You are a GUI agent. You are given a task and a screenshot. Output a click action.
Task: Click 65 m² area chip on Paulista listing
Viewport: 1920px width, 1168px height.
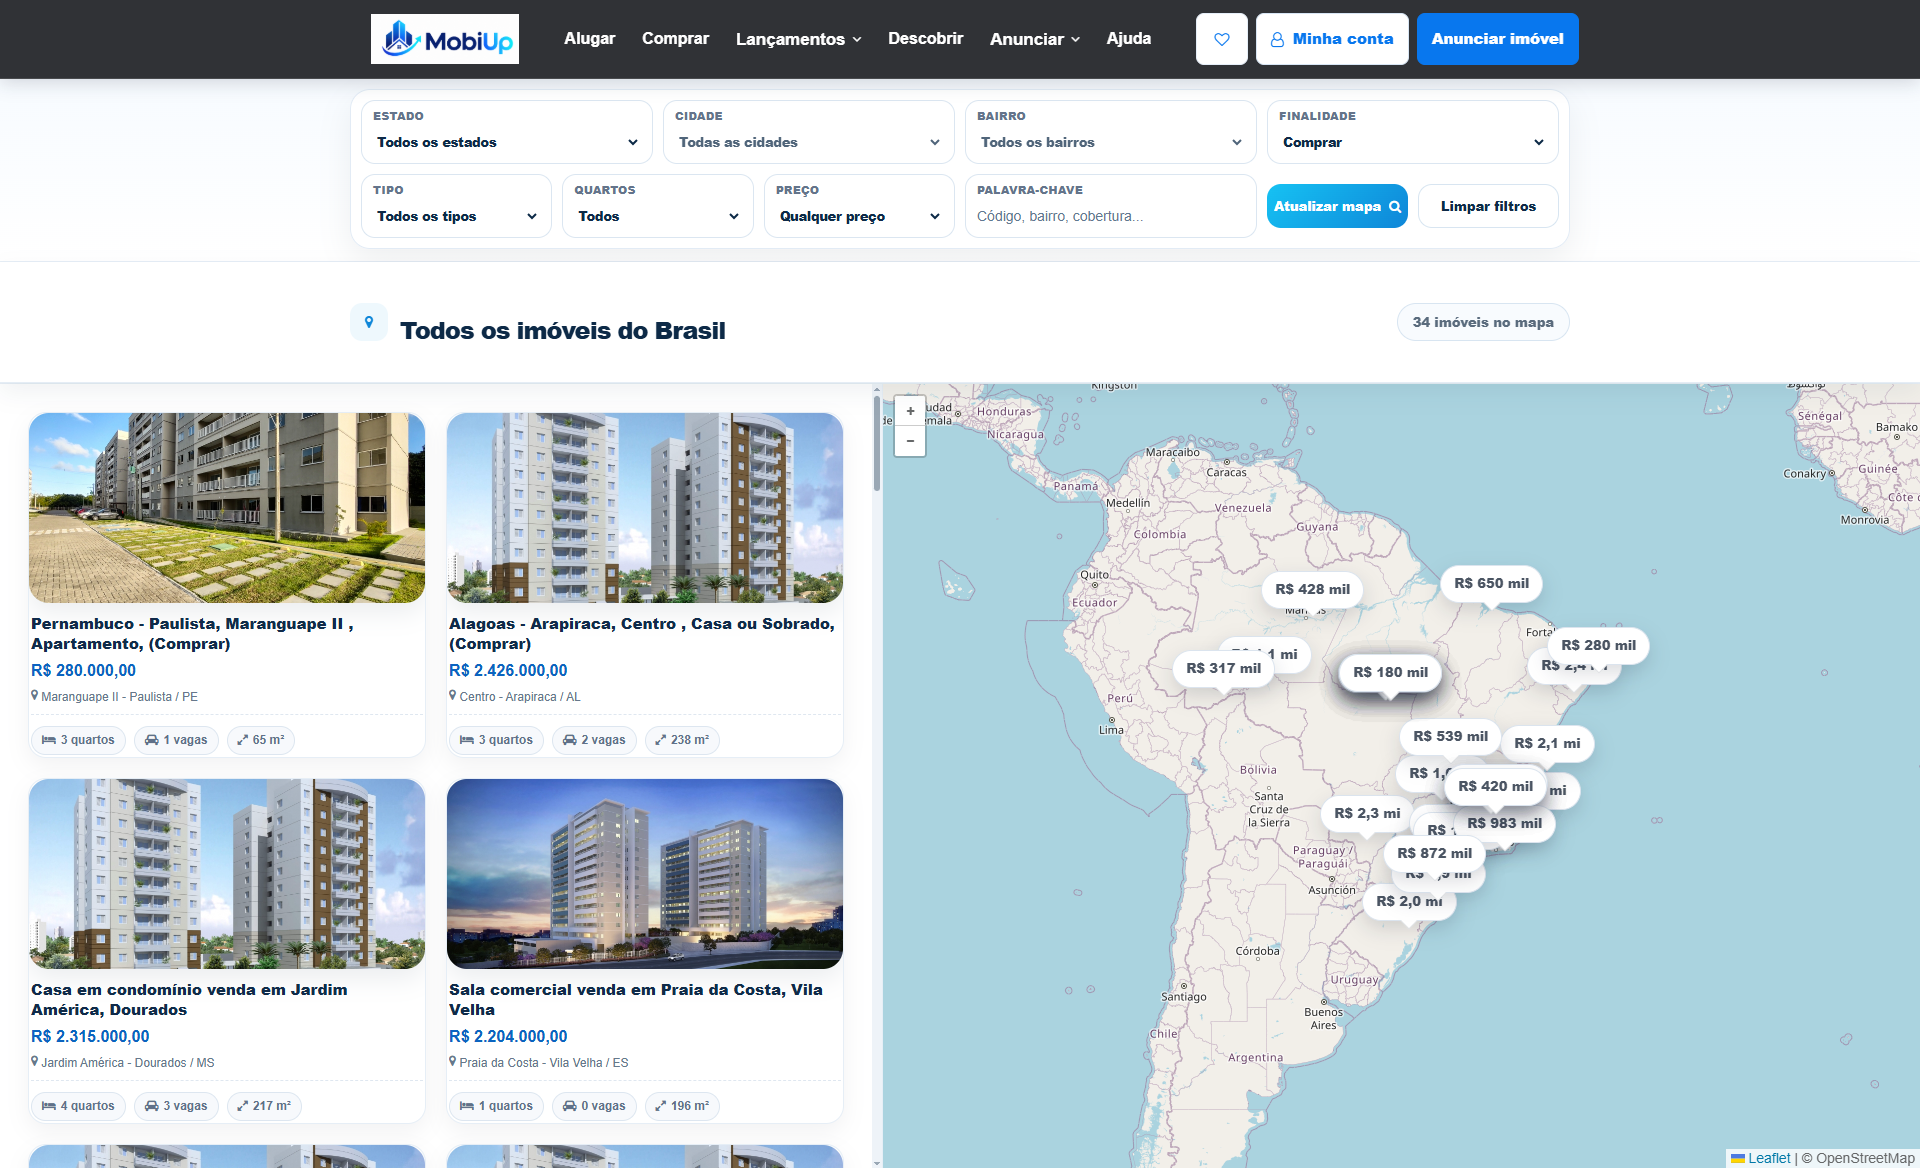pyautogui.click(x=261, y=740)
